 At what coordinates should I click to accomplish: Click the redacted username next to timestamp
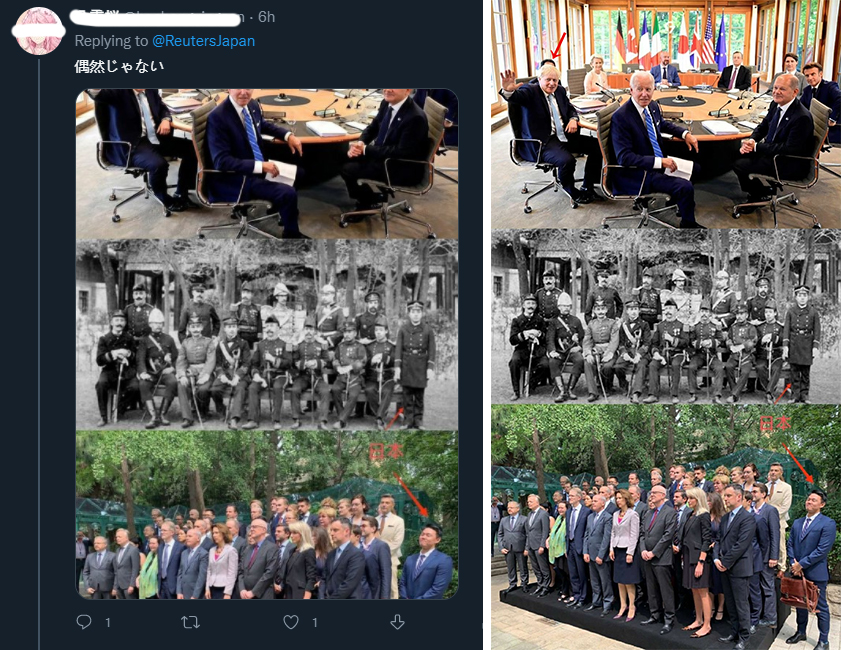(156, 18)
